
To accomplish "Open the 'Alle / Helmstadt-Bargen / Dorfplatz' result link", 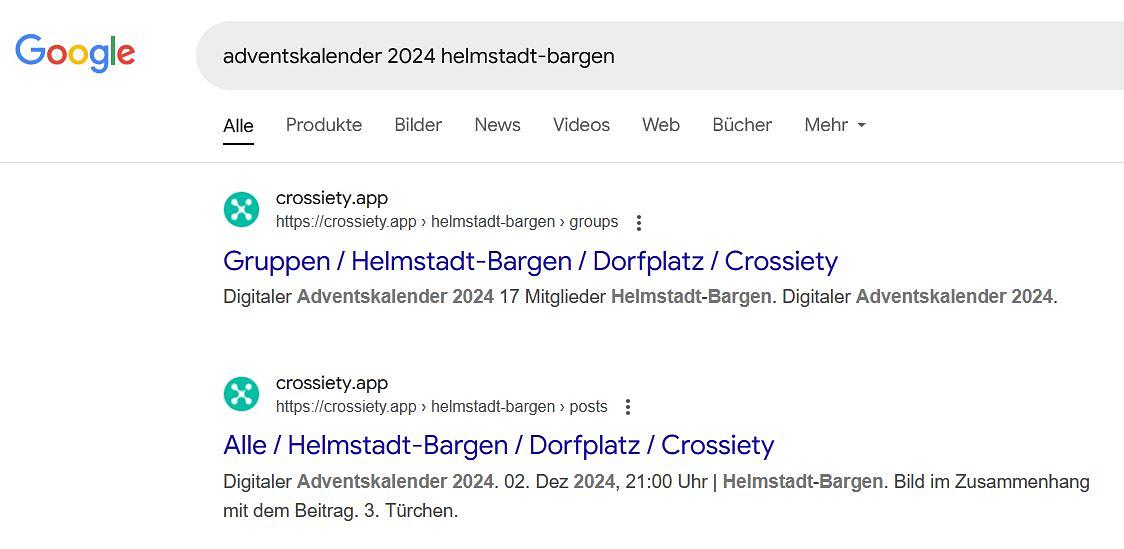I will [498, 445].
